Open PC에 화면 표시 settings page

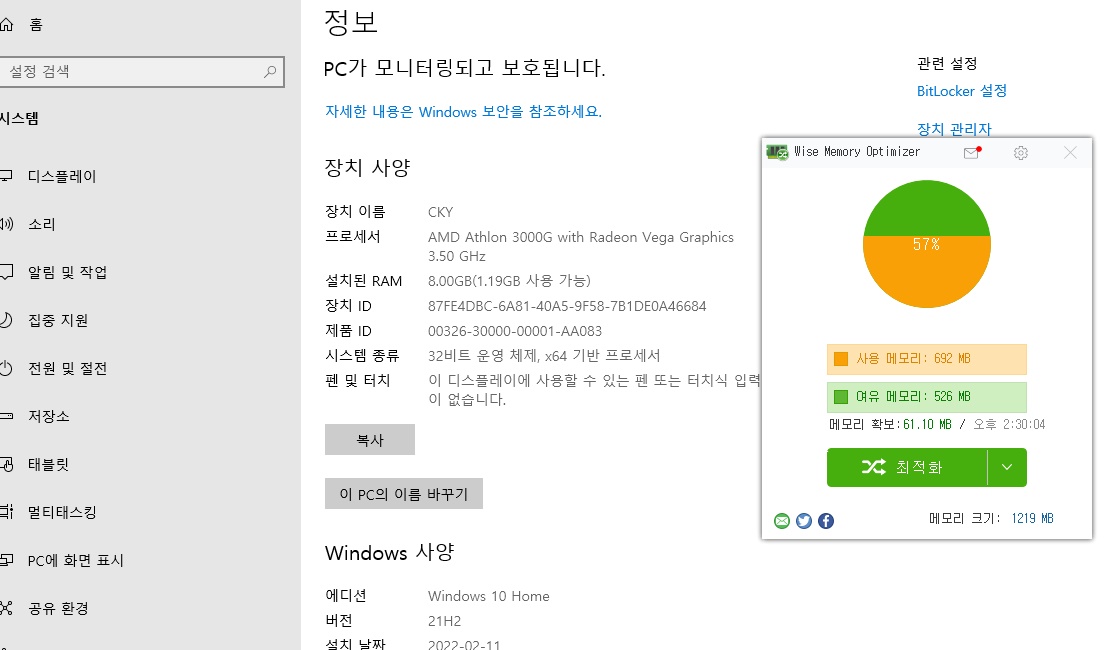tap(76, 560)
